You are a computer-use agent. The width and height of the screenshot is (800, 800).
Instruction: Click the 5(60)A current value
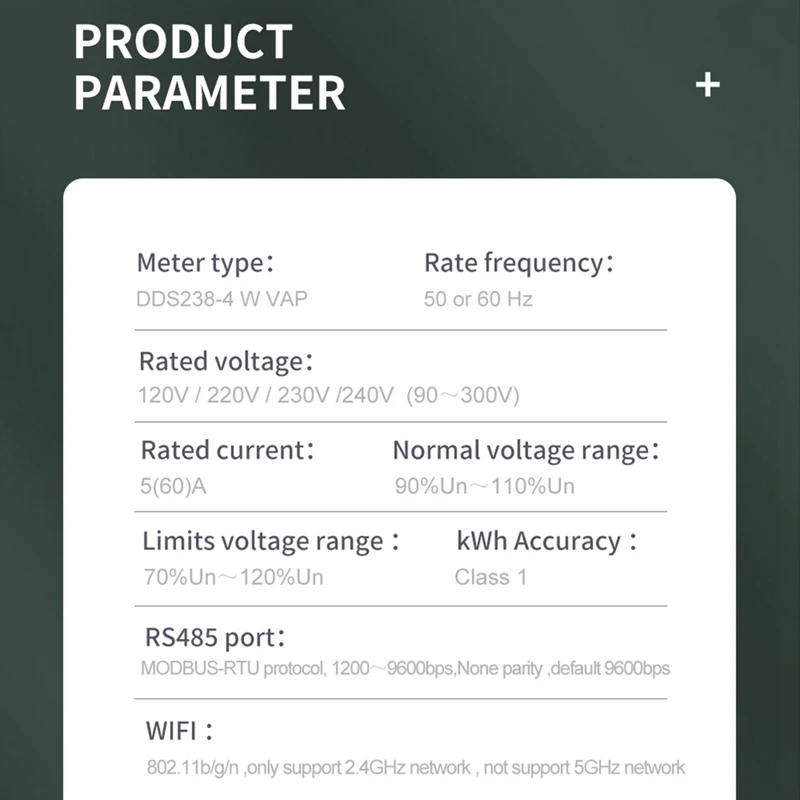173,487
